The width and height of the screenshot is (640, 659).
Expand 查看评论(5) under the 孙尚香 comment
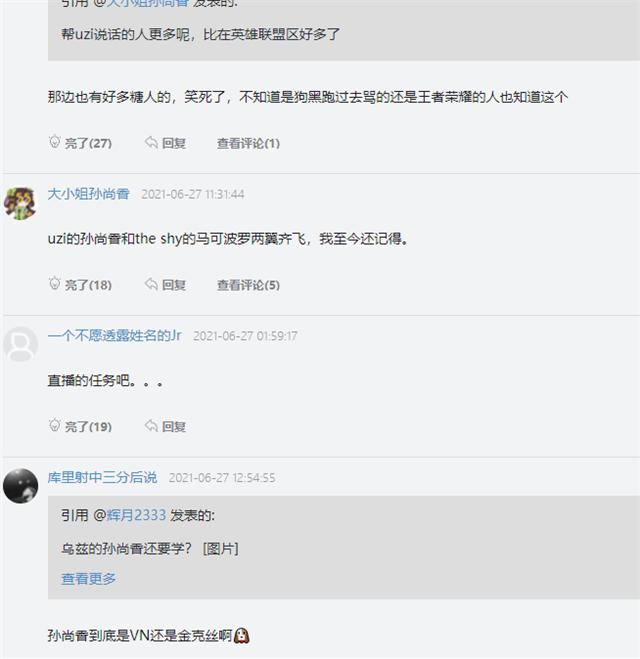(248, 285)
